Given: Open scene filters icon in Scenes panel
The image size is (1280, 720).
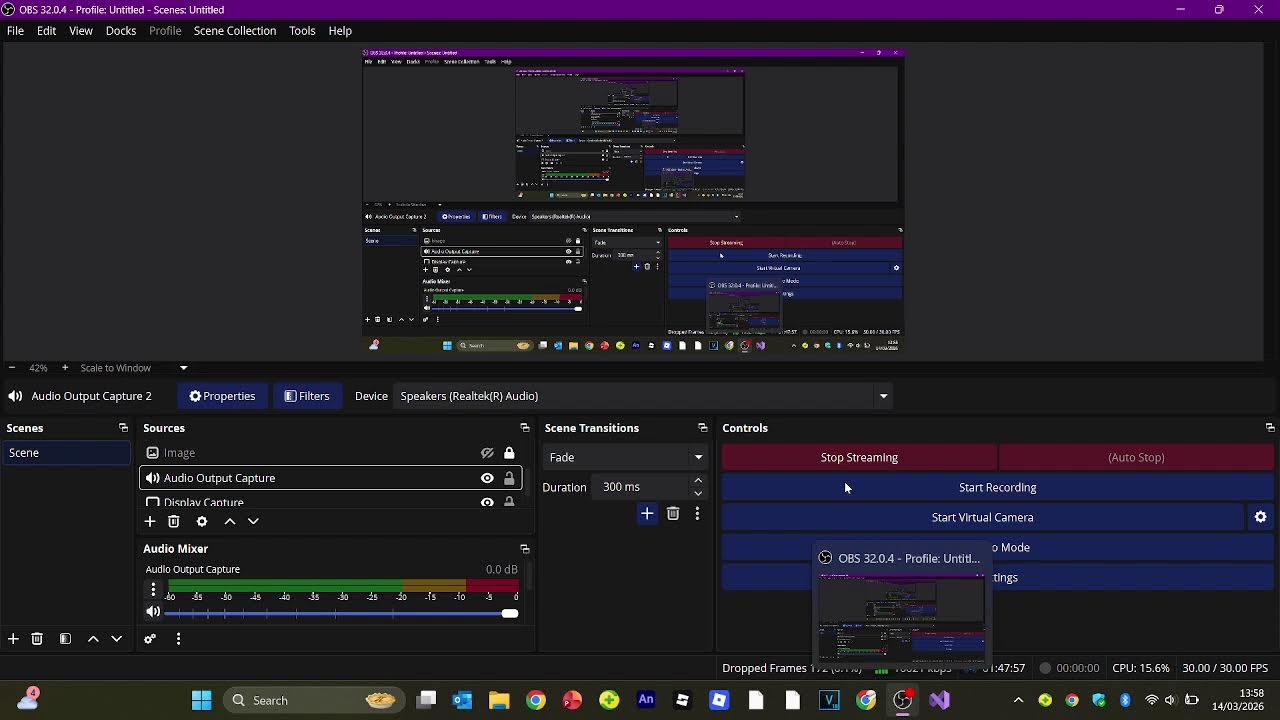Looking at the screenshot, I should click(x=65, y=639).
